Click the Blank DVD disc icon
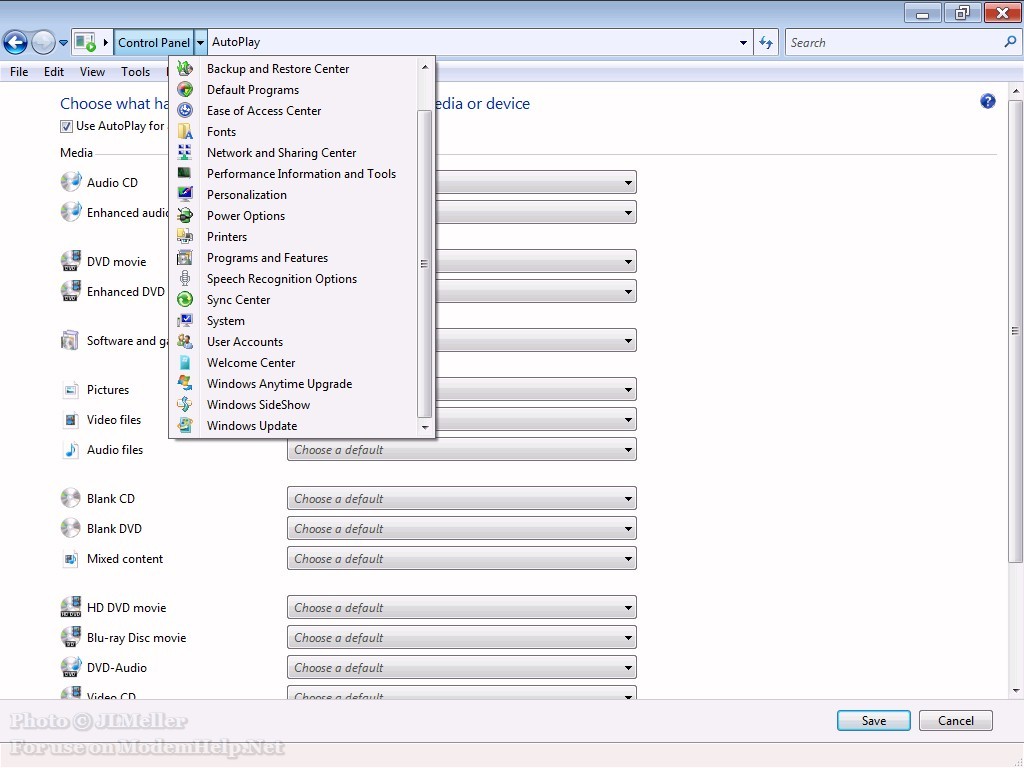 click(71, 528)
